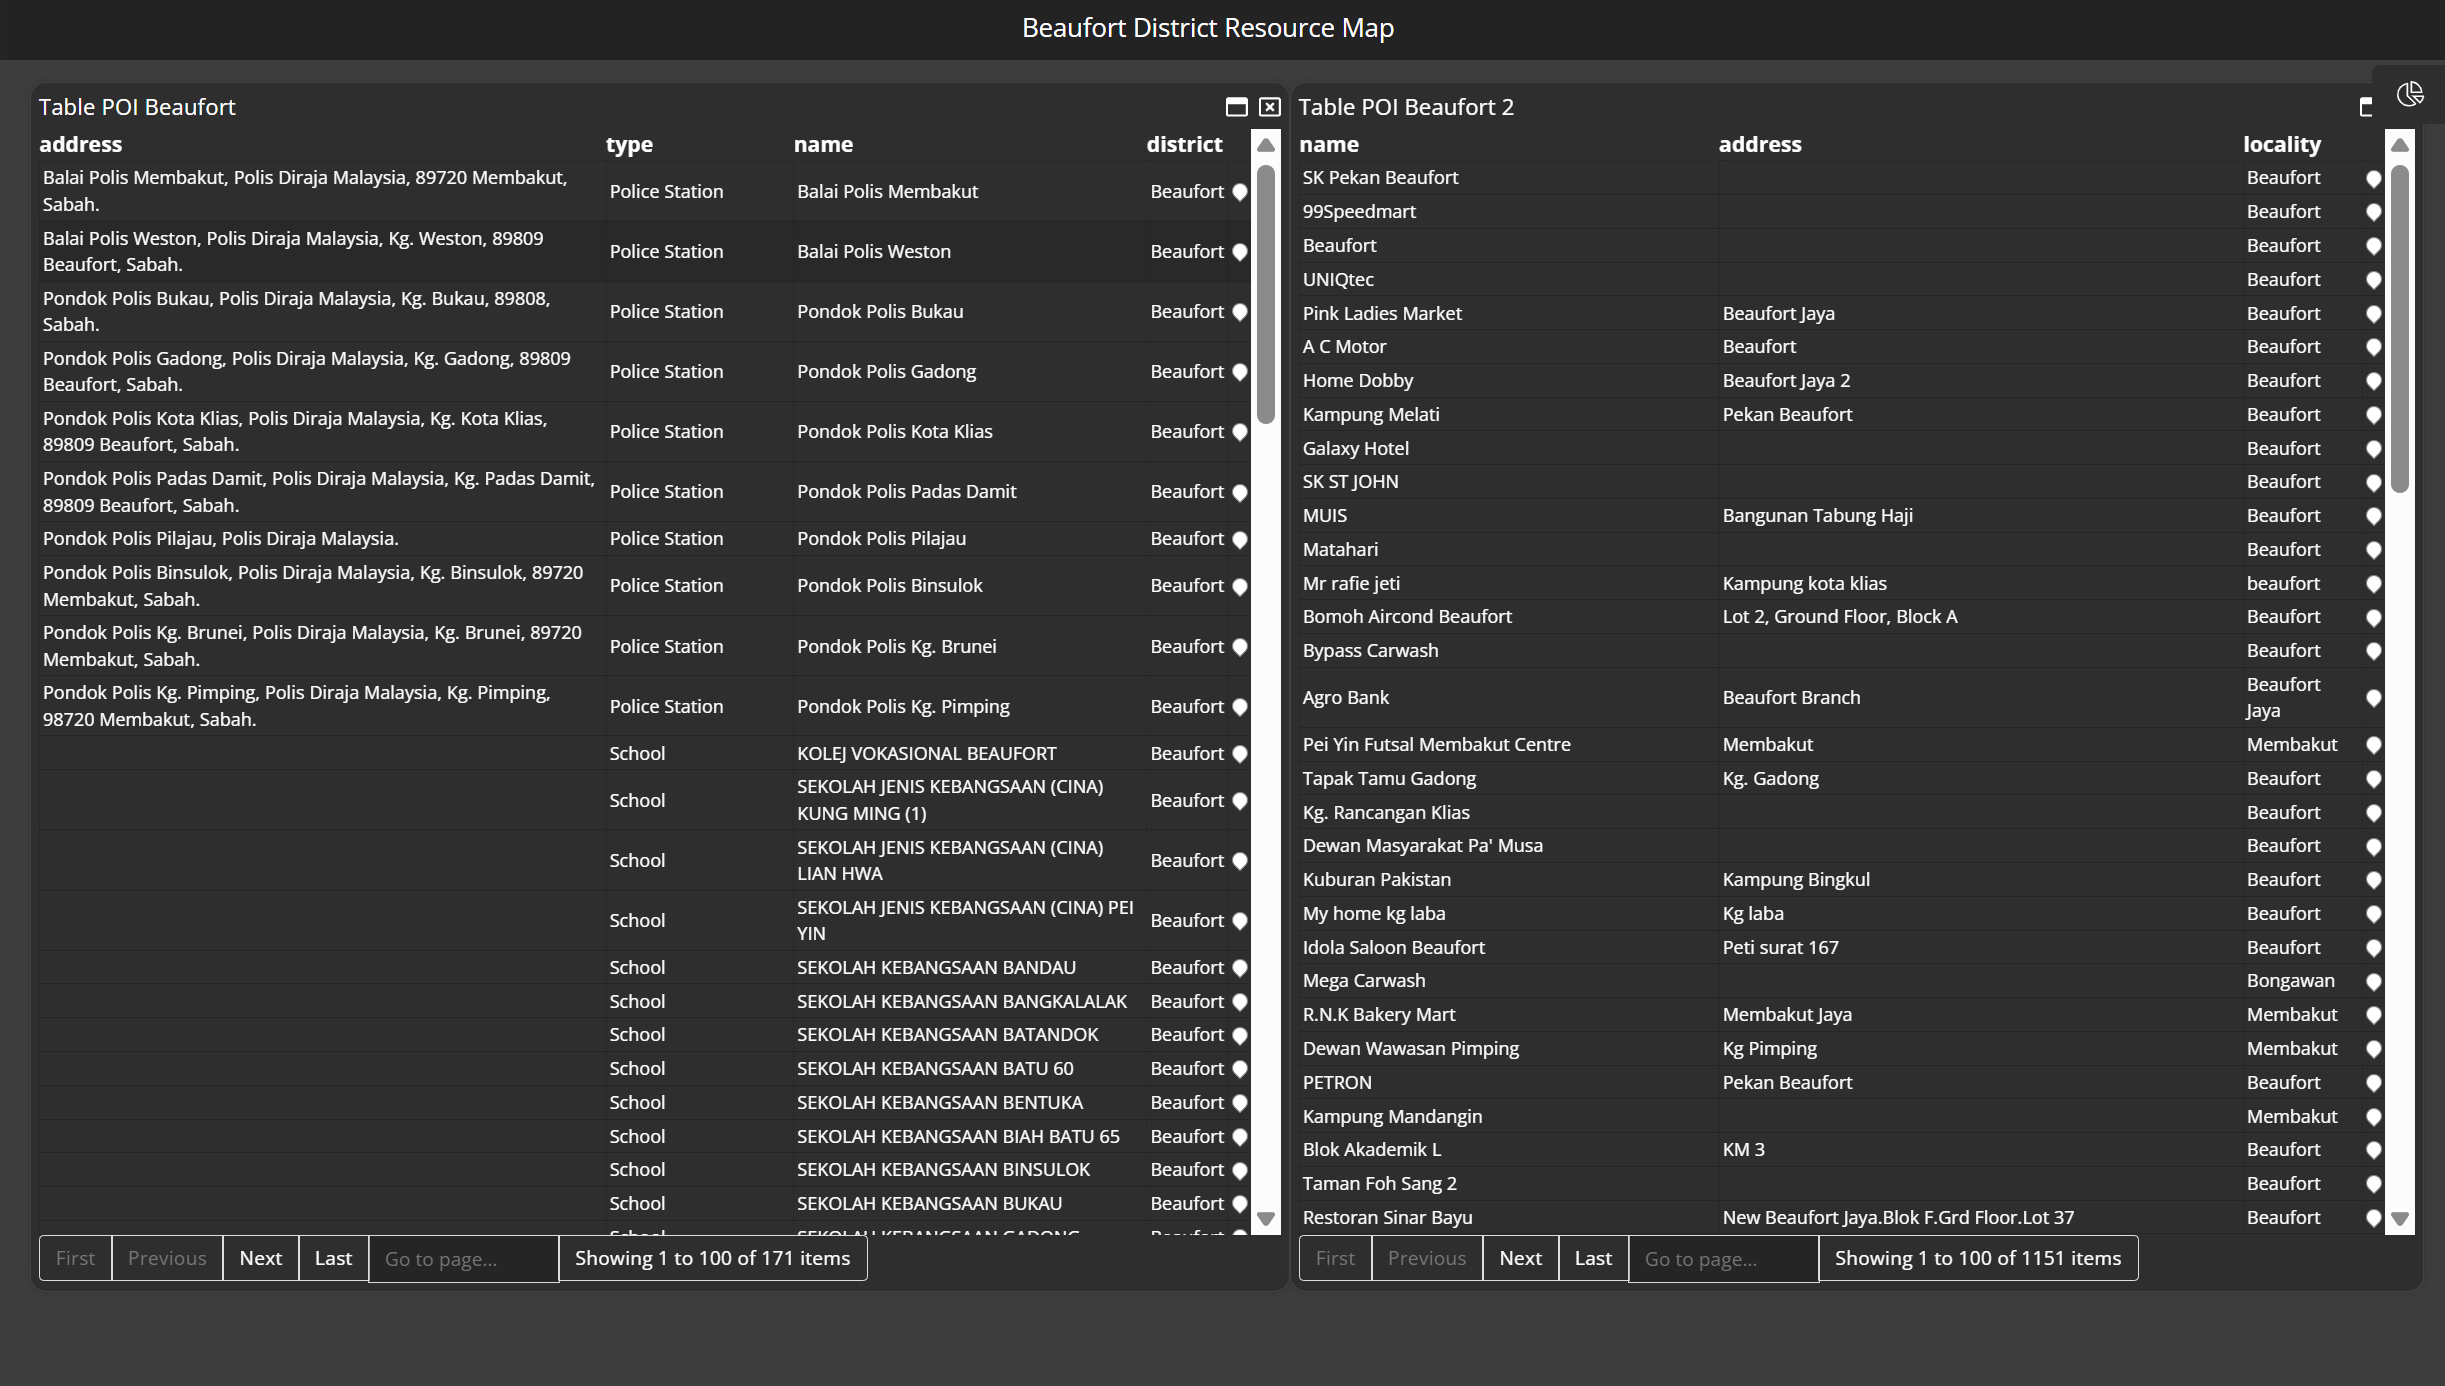
Task: Click location marker for Pondok Polis Bukau
Action: (x=1240, y=312)
